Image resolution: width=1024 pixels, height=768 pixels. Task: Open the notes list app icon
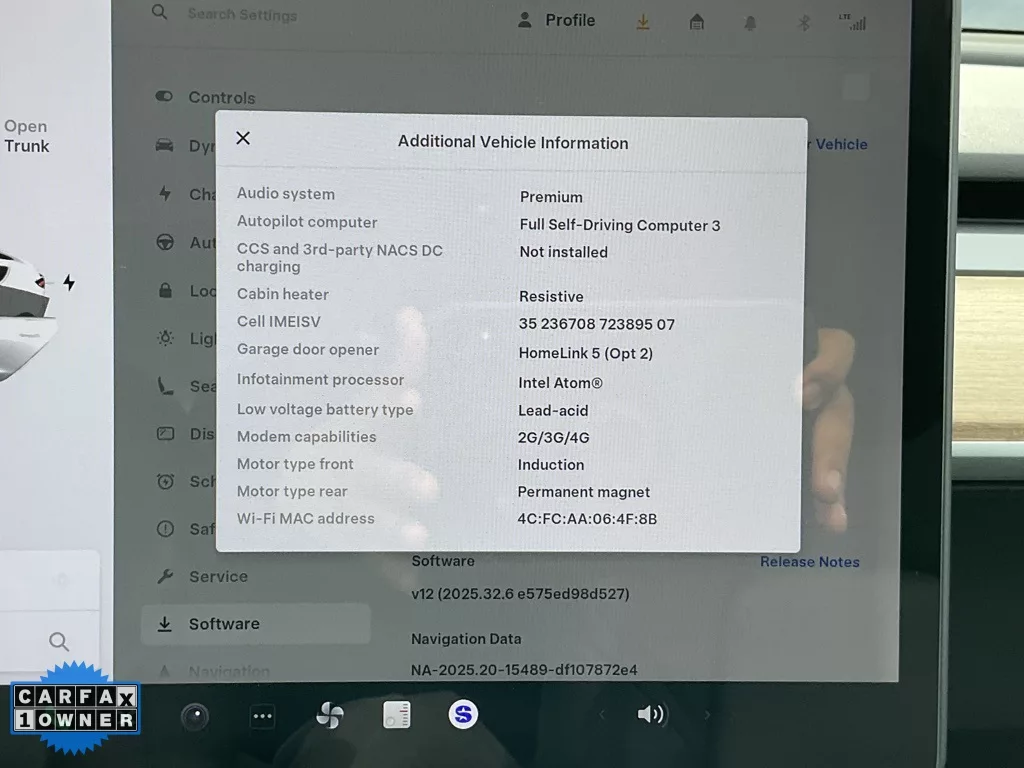396,715
